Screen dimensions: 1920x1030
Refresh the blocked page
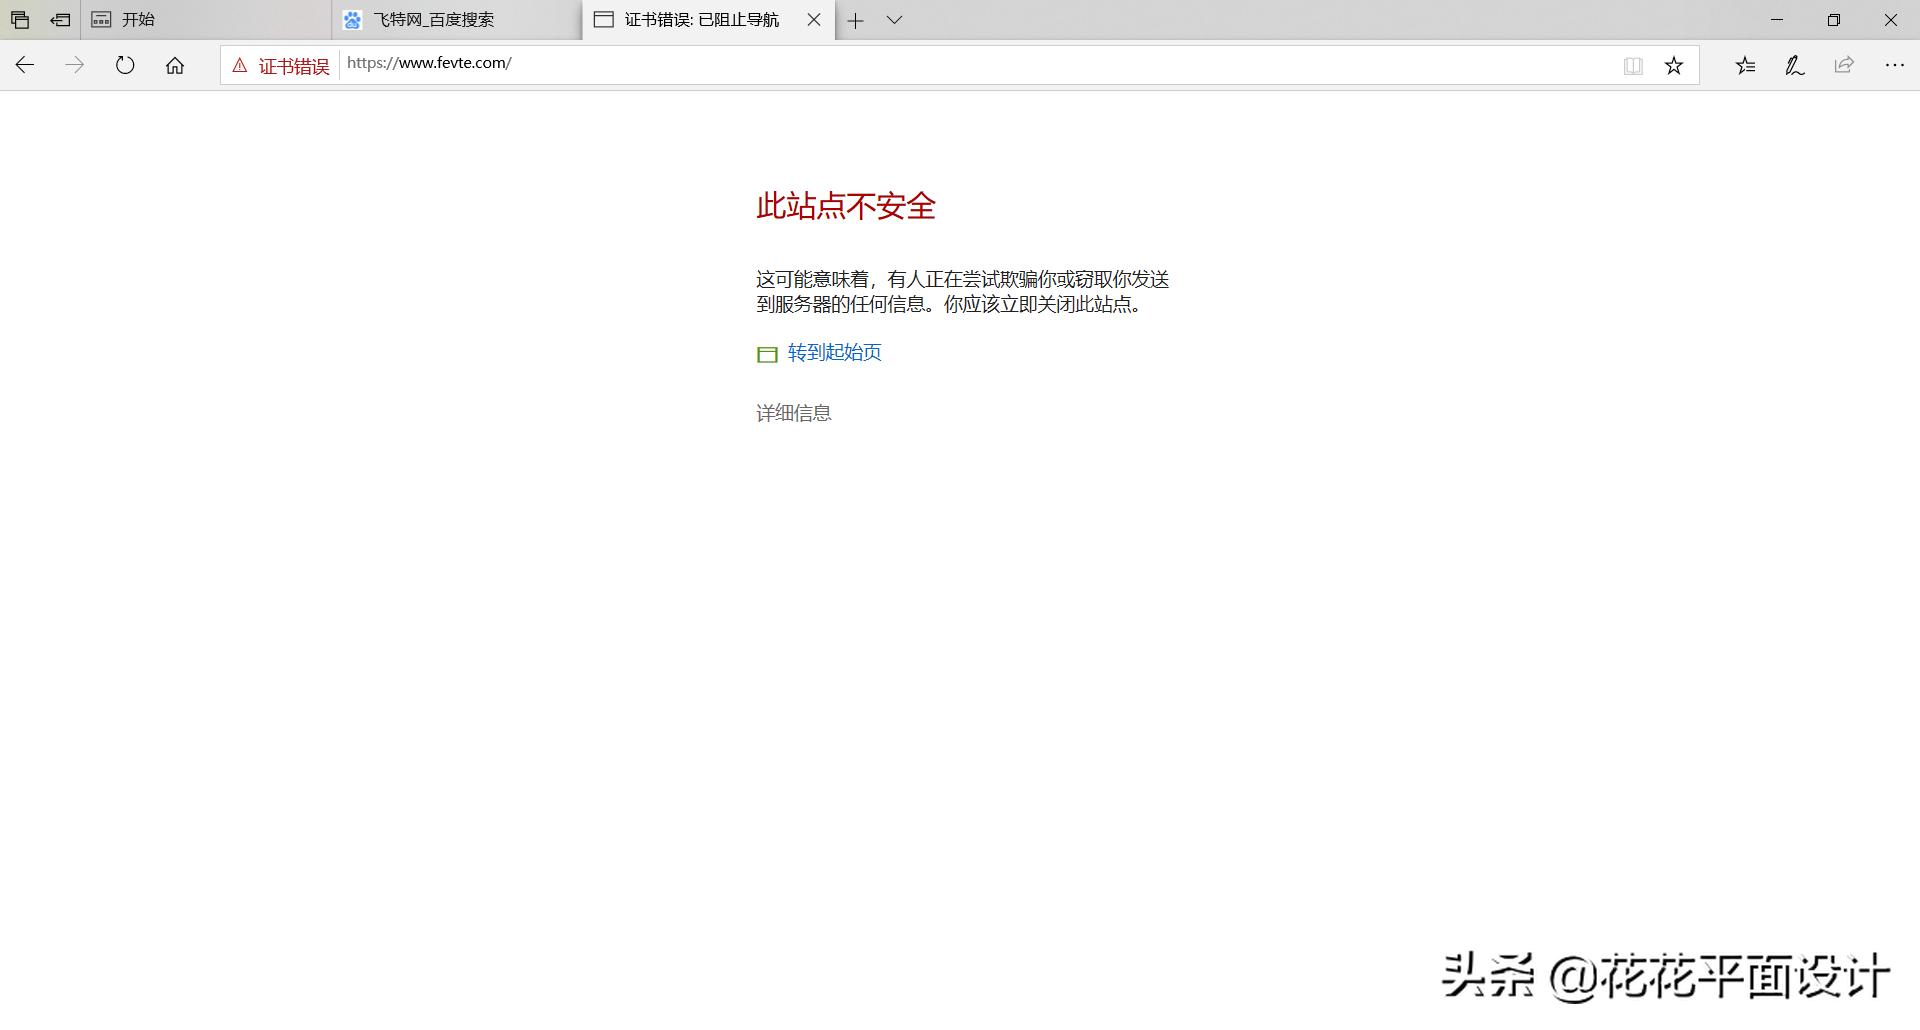tap(124, 64)
